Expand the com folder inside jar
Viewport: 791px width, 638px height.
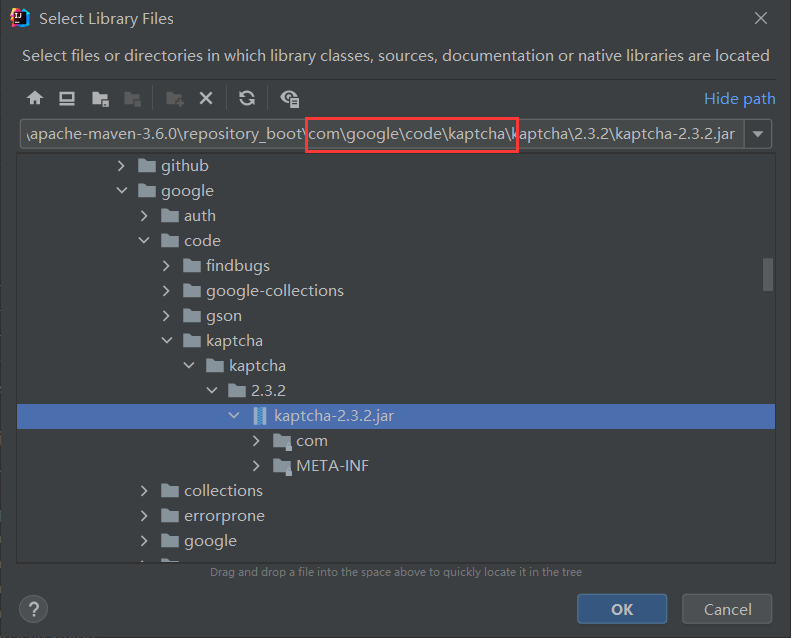(256, 440)
